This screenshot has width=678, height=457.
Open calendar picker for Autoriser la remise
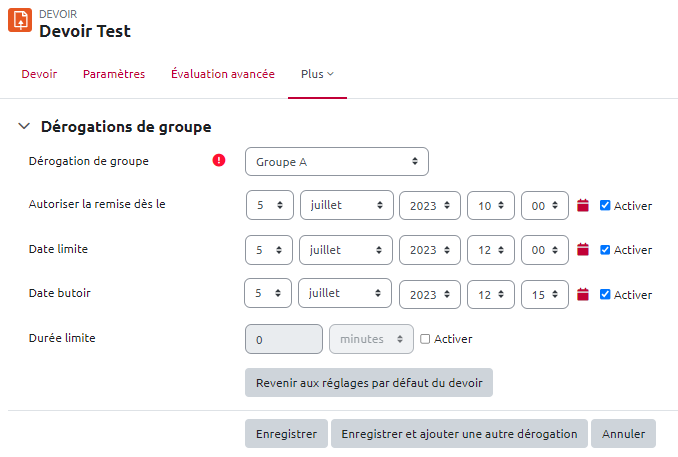[x=584, y=206]
